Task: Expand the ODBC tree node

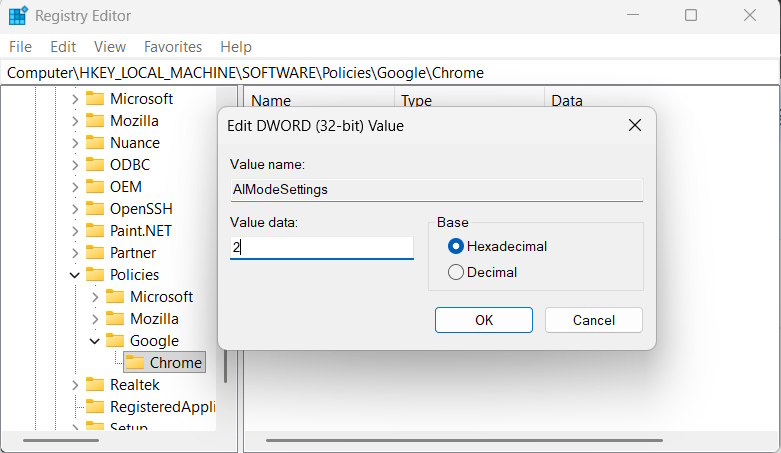Action: point(75,164)
